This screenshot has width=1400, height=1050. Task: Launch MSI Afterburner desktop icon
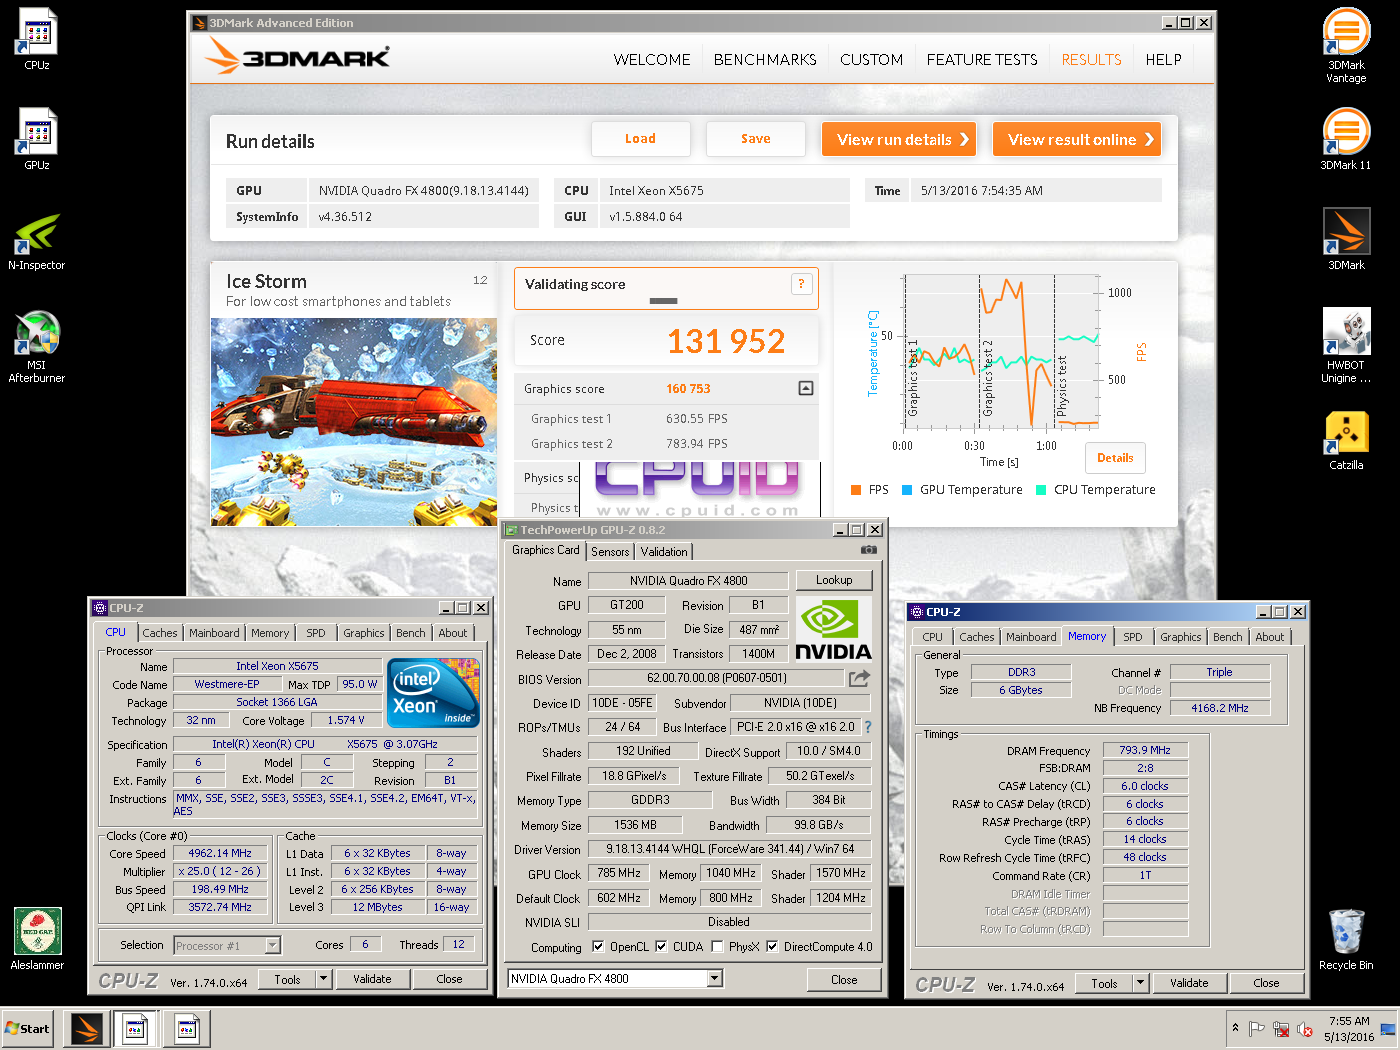click(x=37, y=346)
